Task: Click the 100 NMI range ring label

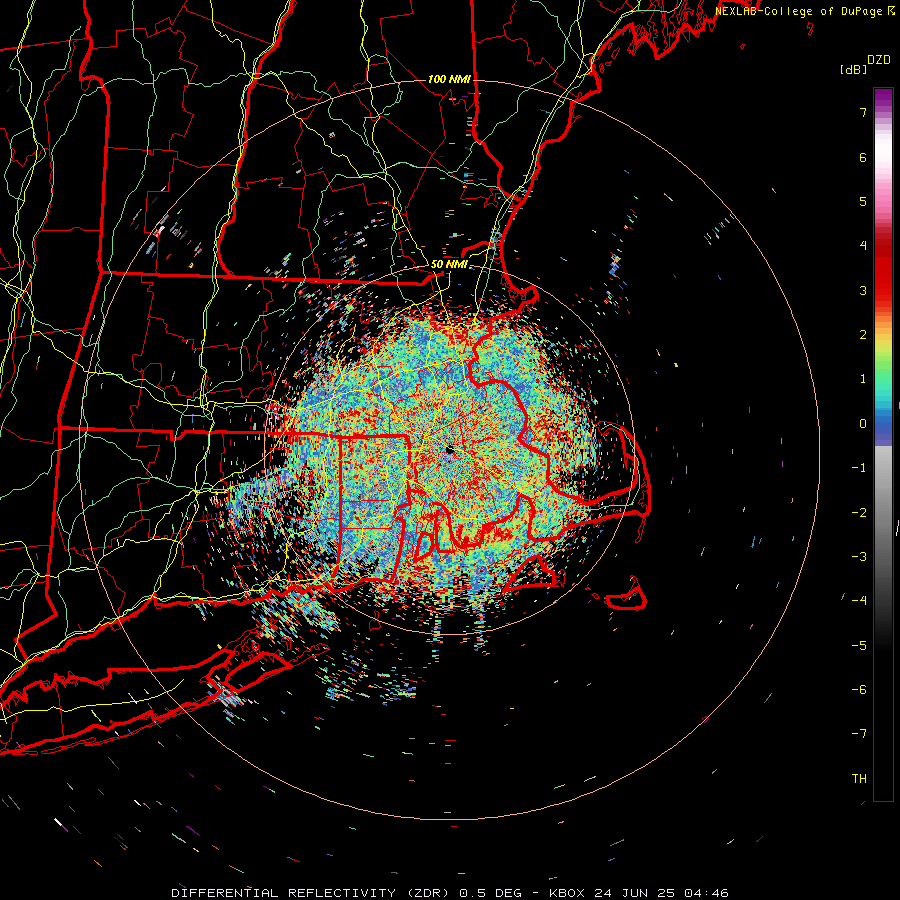Action: 449,79
